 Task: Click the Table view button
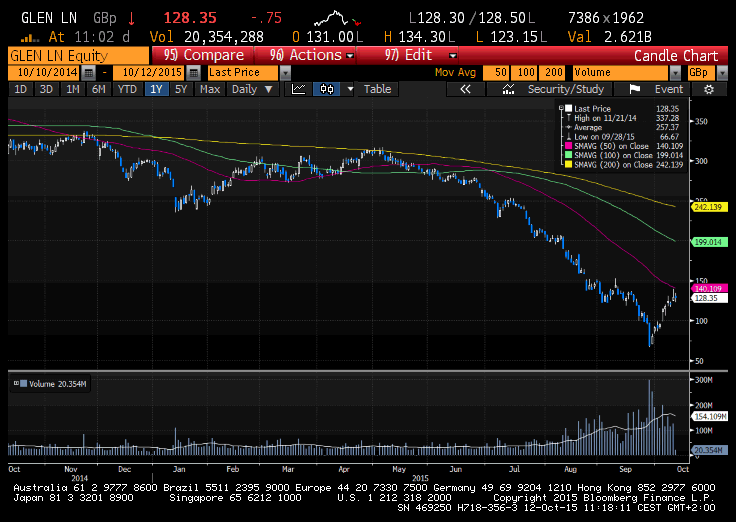coord(377,89)
